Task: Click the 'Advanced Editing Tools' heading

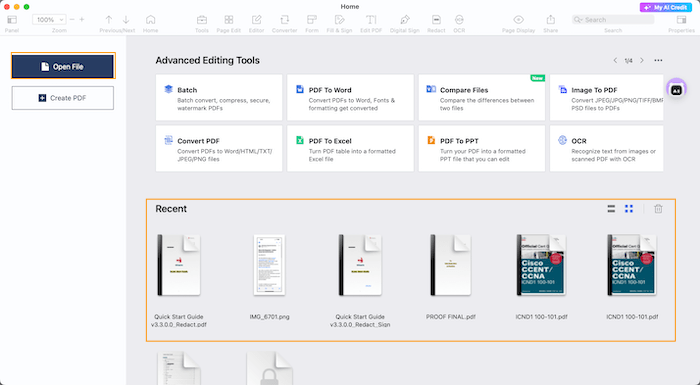Action: pyautogui.click(x=208, y=60)
